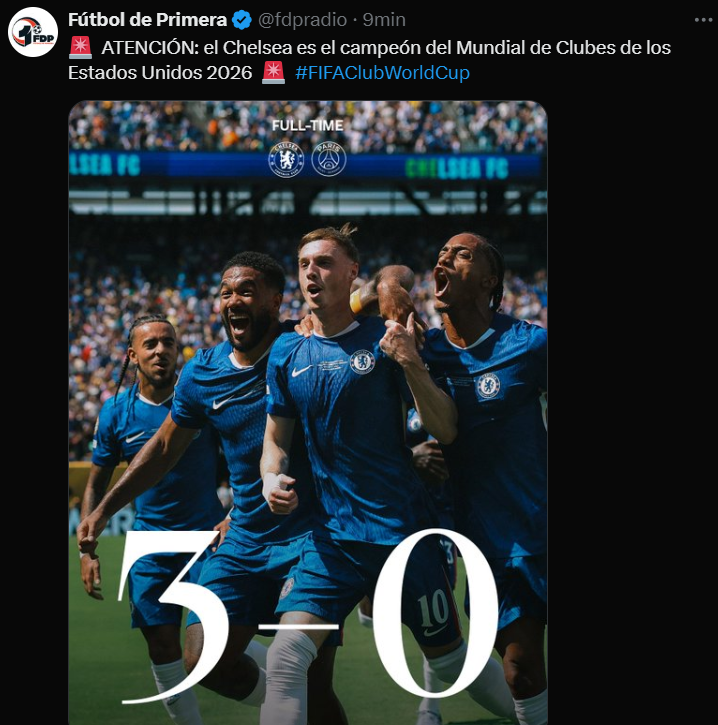
Task: Click the siren emoji after 2026
Action: (x=273, y=73)
